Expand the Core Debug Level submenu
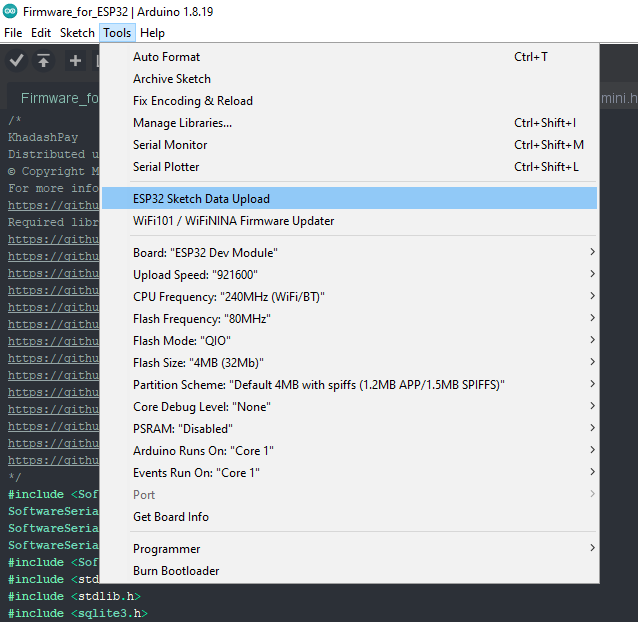Screen dimensions: 638x622 pos(349,406)
